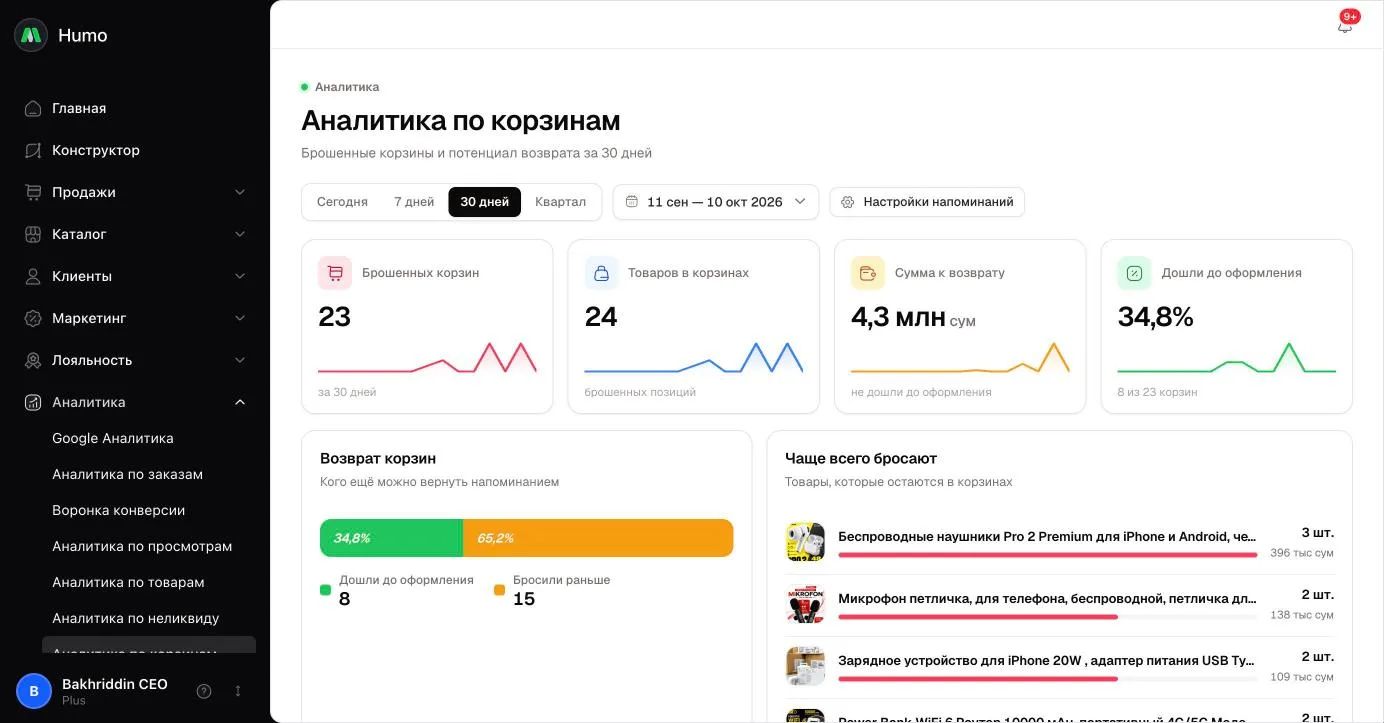Image resolution: width=1384 pixels, height=723 pixels.
Task: Expand the Каталог section chevron
Action: point(240,234)
